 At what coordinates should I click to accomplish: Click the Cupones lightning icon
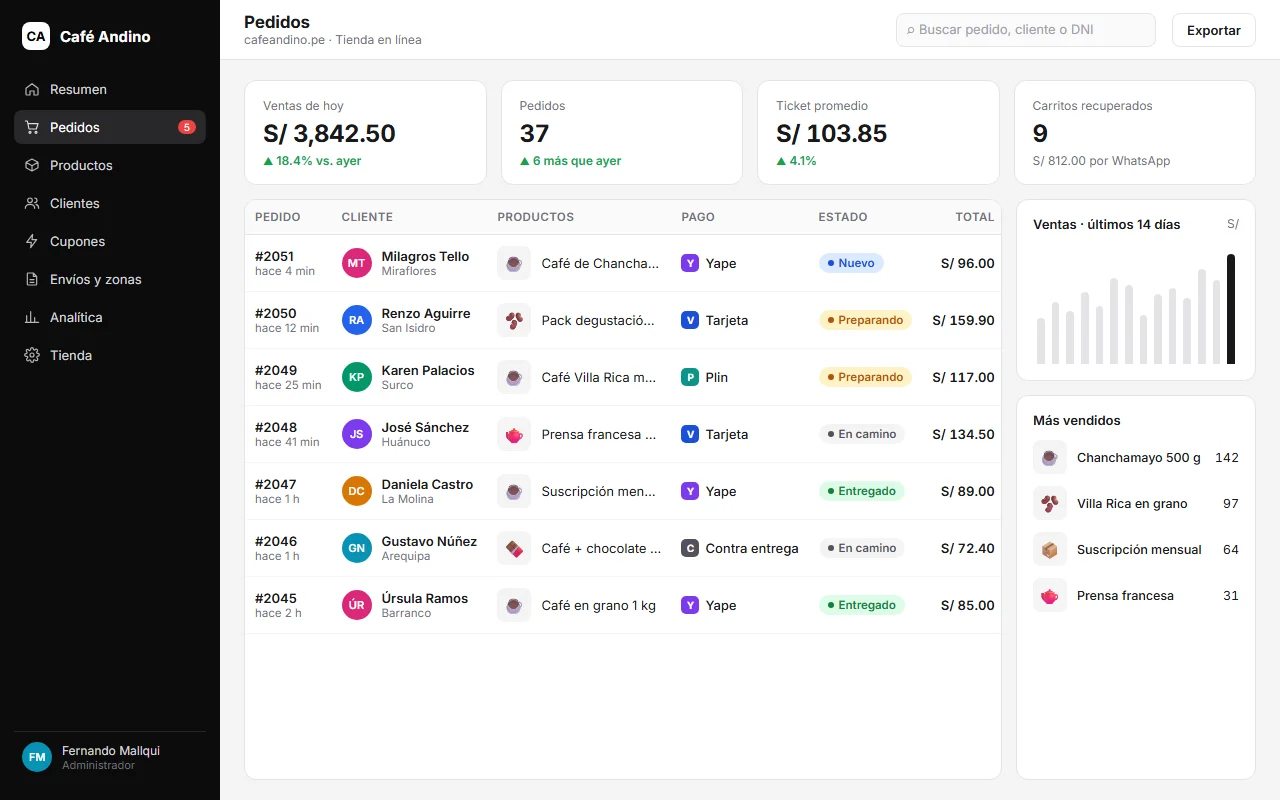coord(32,241)
